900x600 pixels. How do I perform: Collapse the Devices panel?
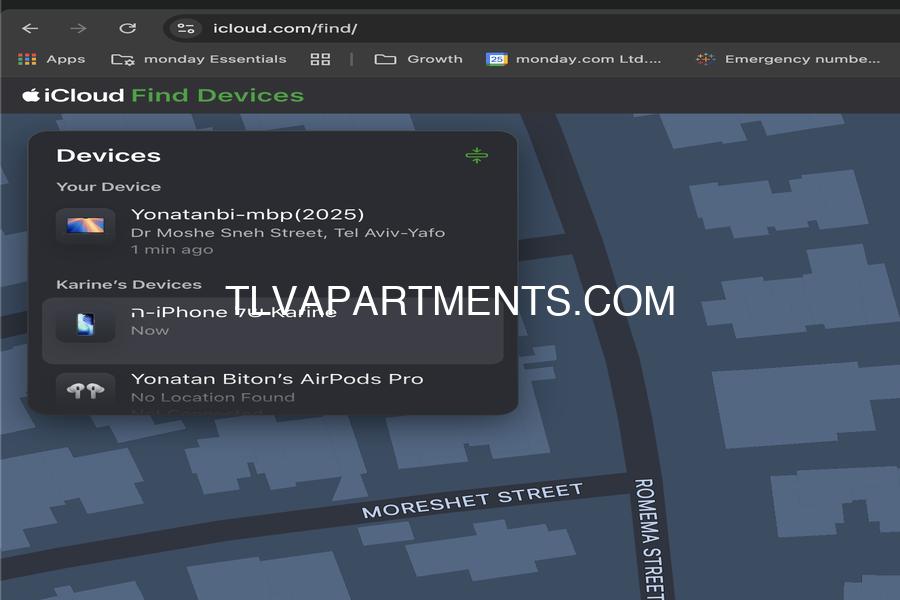476,155
